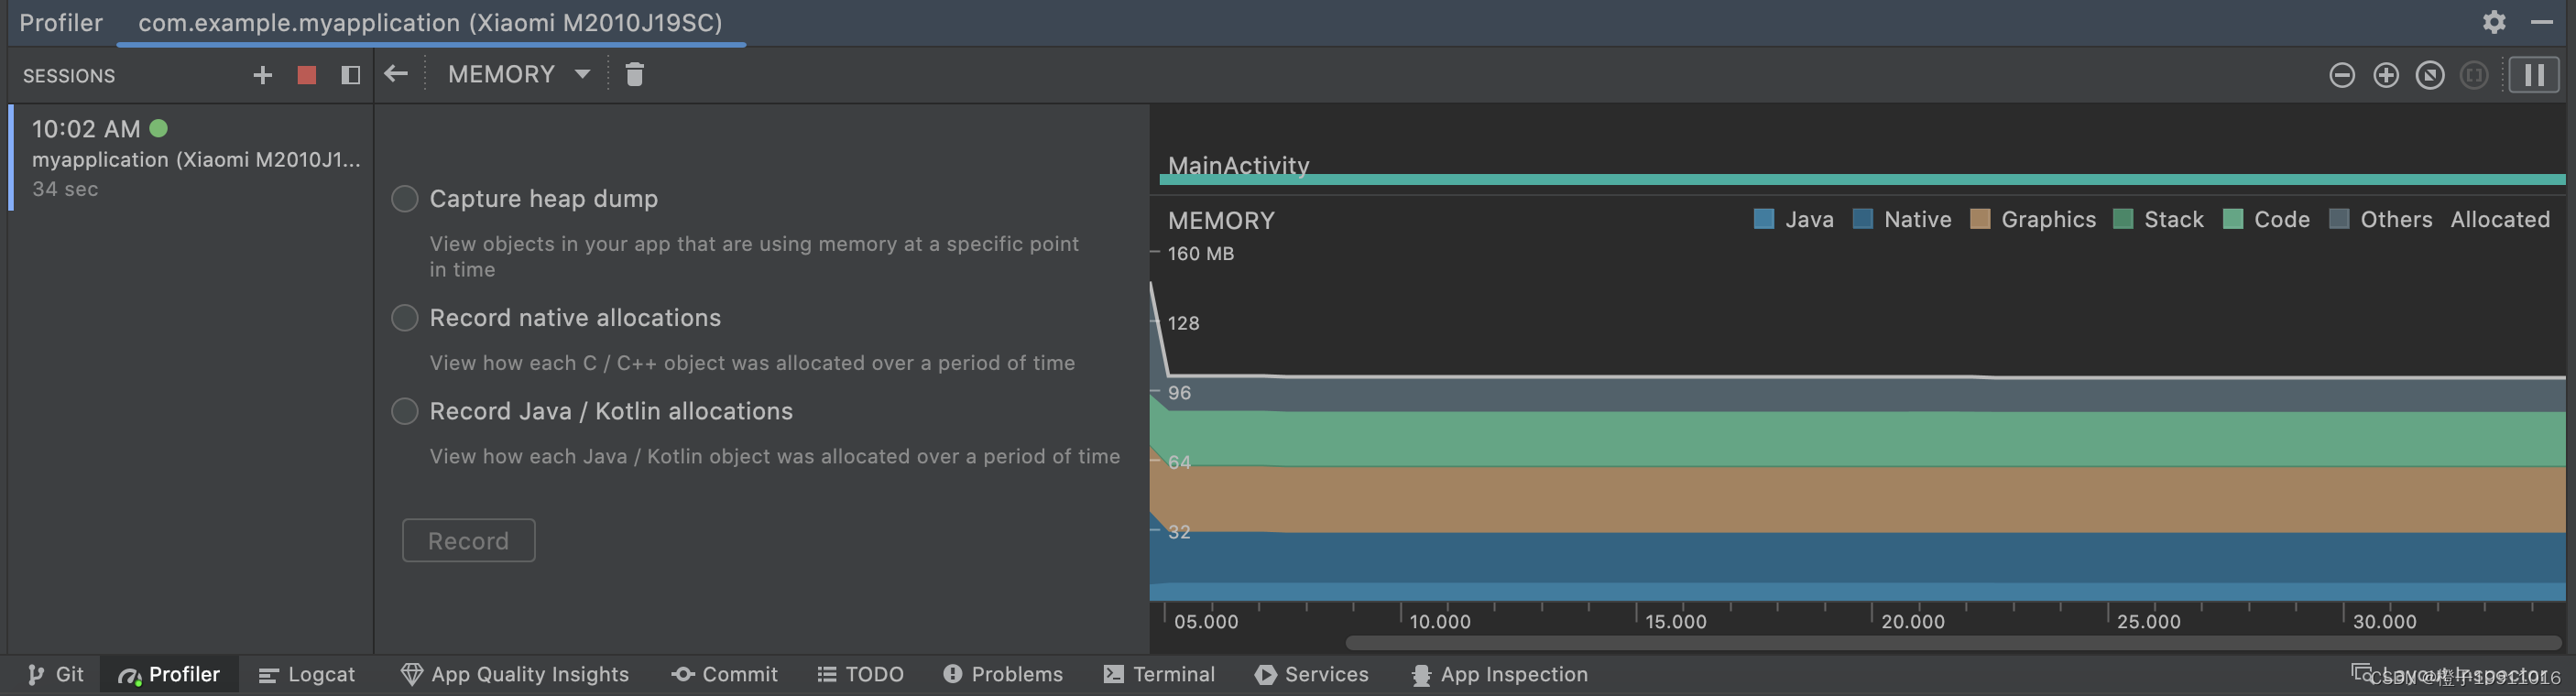Select the 10:02 AM session entry
The height and width of the screenshot is (696, 2576).
tap(191, 158)
